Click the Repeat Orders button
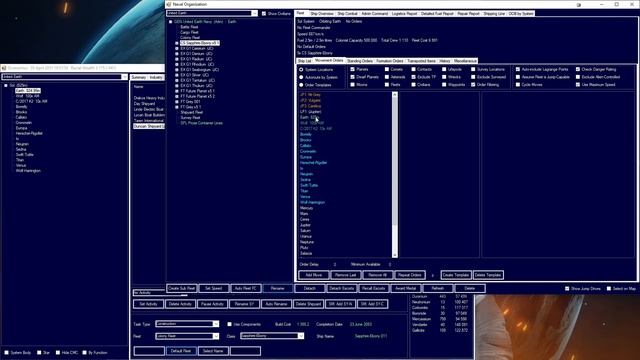The width and height of the screenshot is (640, 360). [410, 275]
